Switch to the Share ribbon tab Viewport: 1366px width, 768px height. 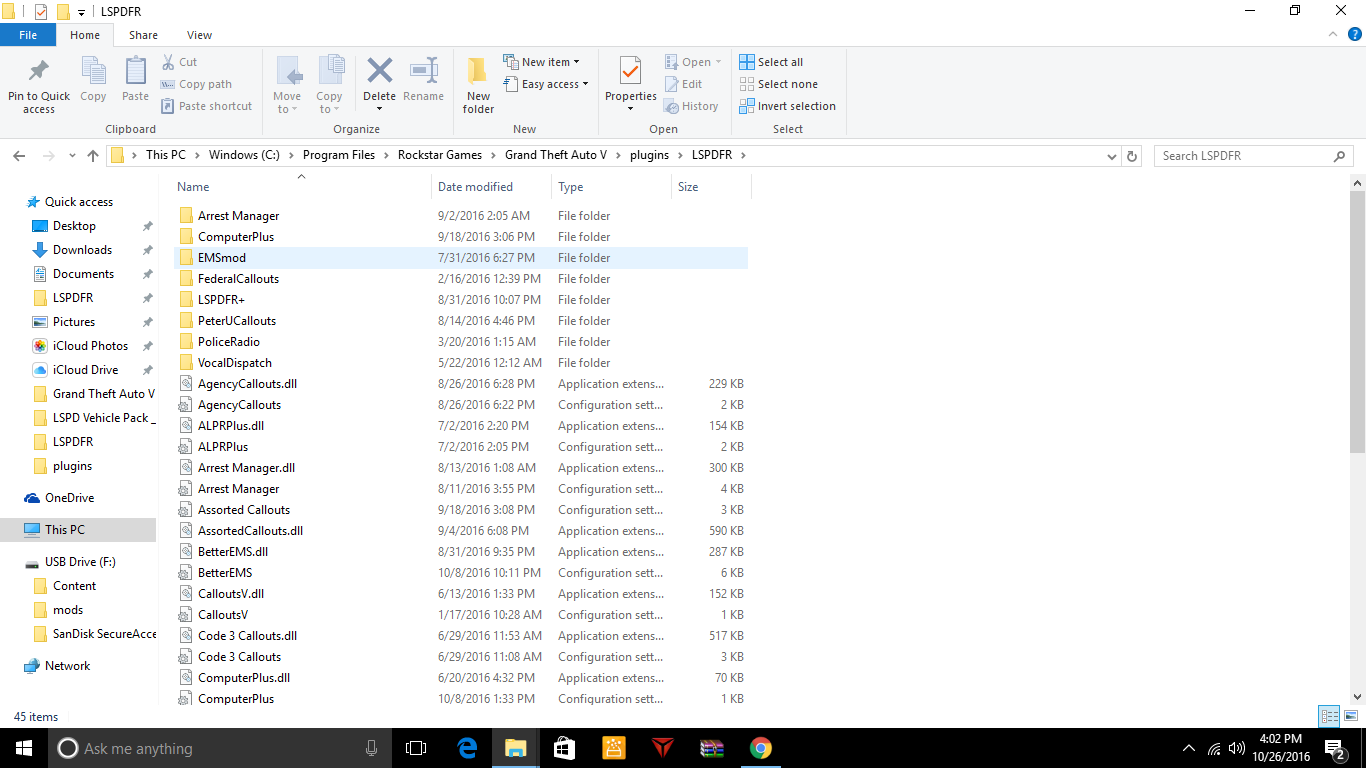coord(143,35)
